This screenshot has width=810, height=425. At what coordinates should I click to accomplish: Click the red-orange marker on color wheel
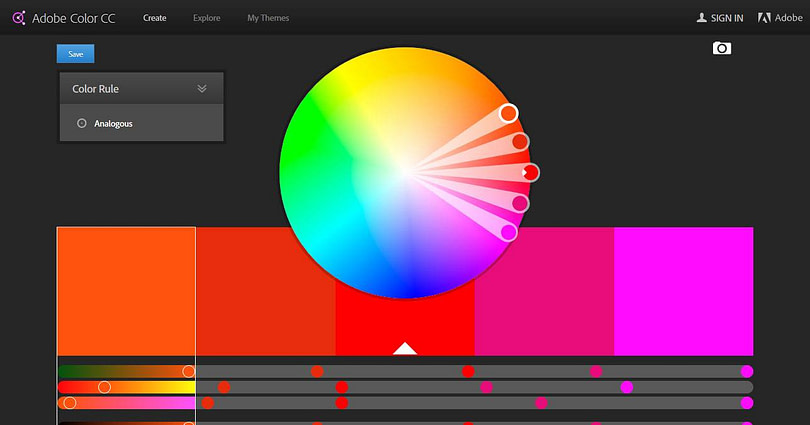(x=520, y=141)
